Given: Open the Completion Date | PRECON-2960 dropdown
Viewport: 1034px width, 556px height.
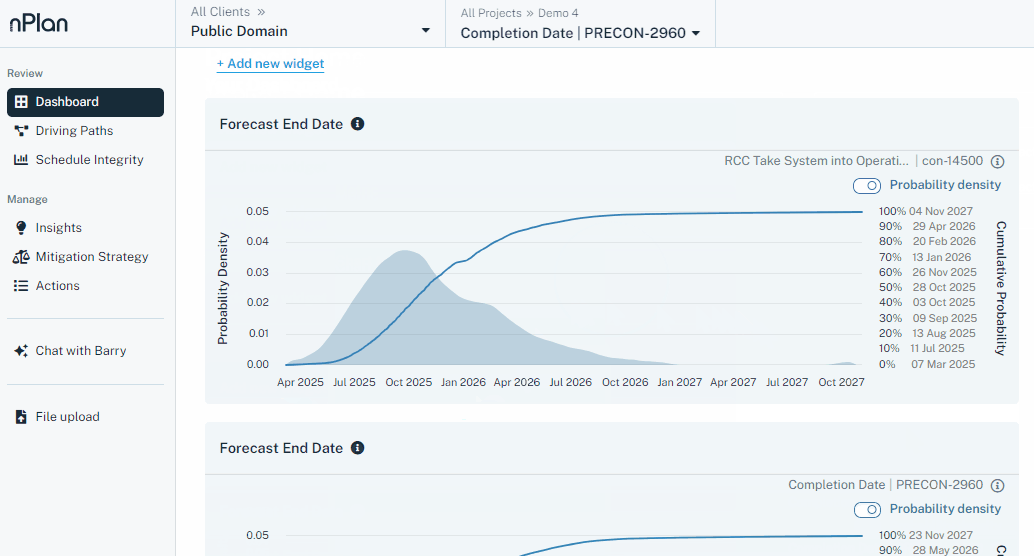Looking at the screenshot, I should tap(580, 33).
